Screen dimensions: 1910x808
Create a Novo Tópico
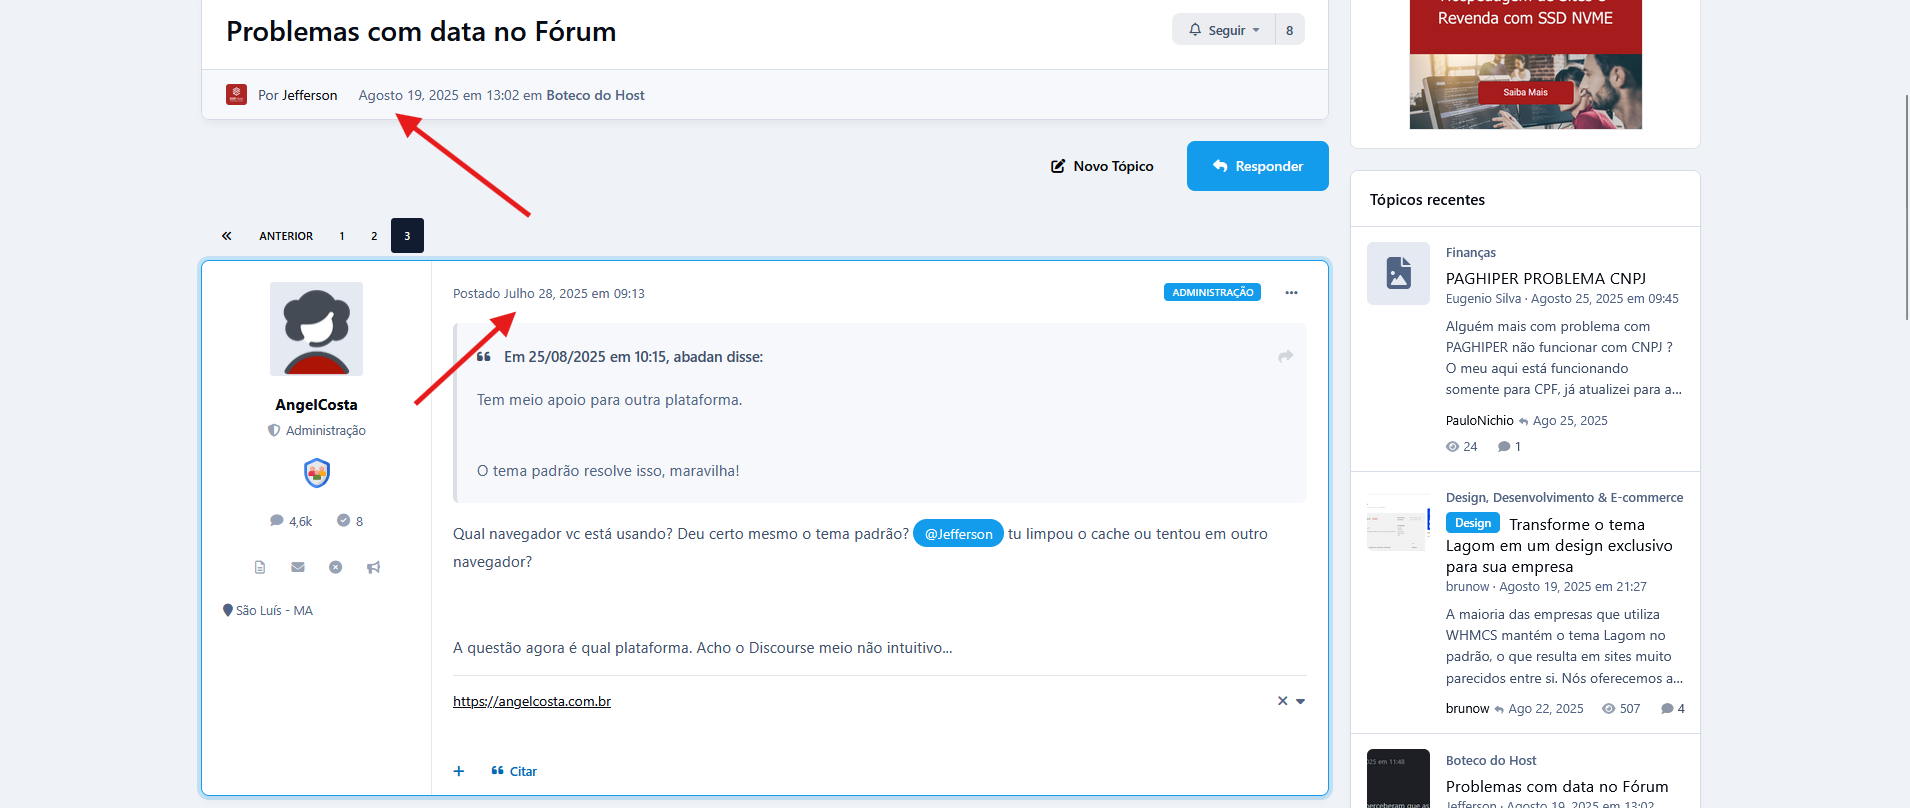(1102, 166)
